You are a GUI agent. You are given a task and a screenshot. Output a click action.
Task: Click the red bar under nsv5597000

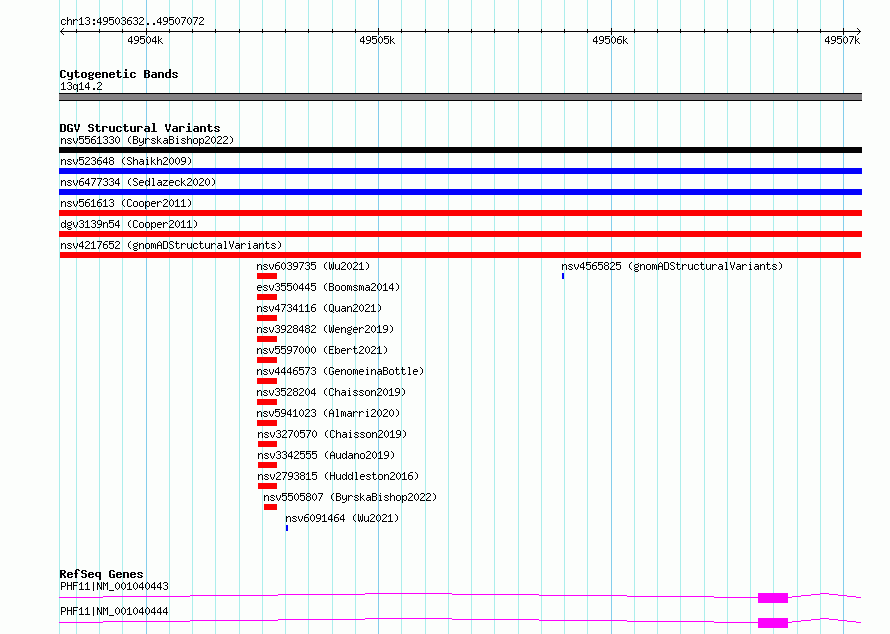click(267, 360)
